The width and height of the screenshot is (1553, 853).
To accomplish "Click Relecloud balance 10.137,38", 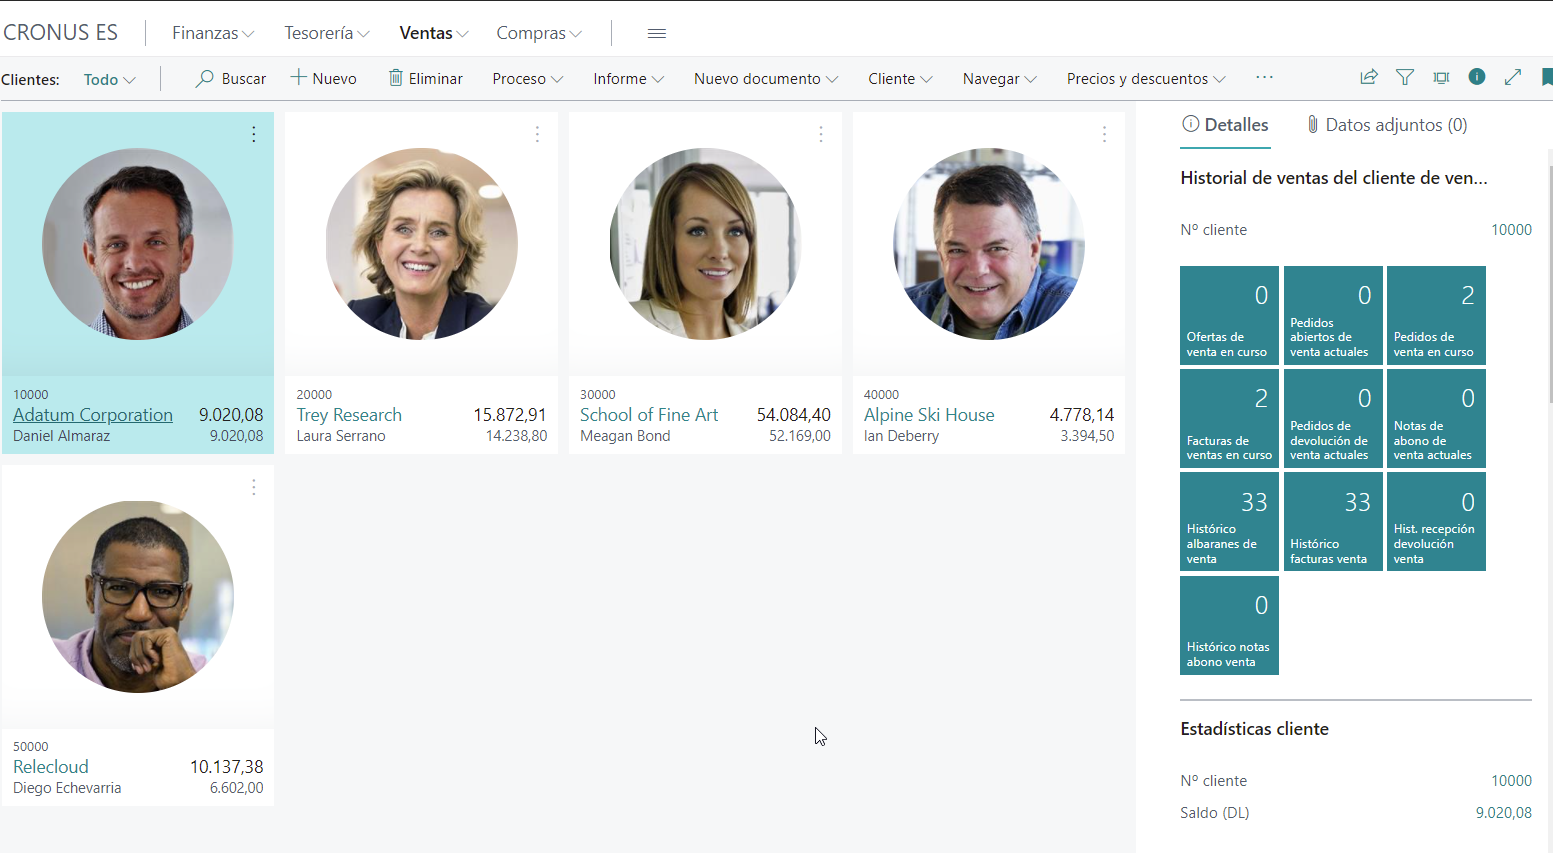I will pyautogui.click(x=227, y=767).
